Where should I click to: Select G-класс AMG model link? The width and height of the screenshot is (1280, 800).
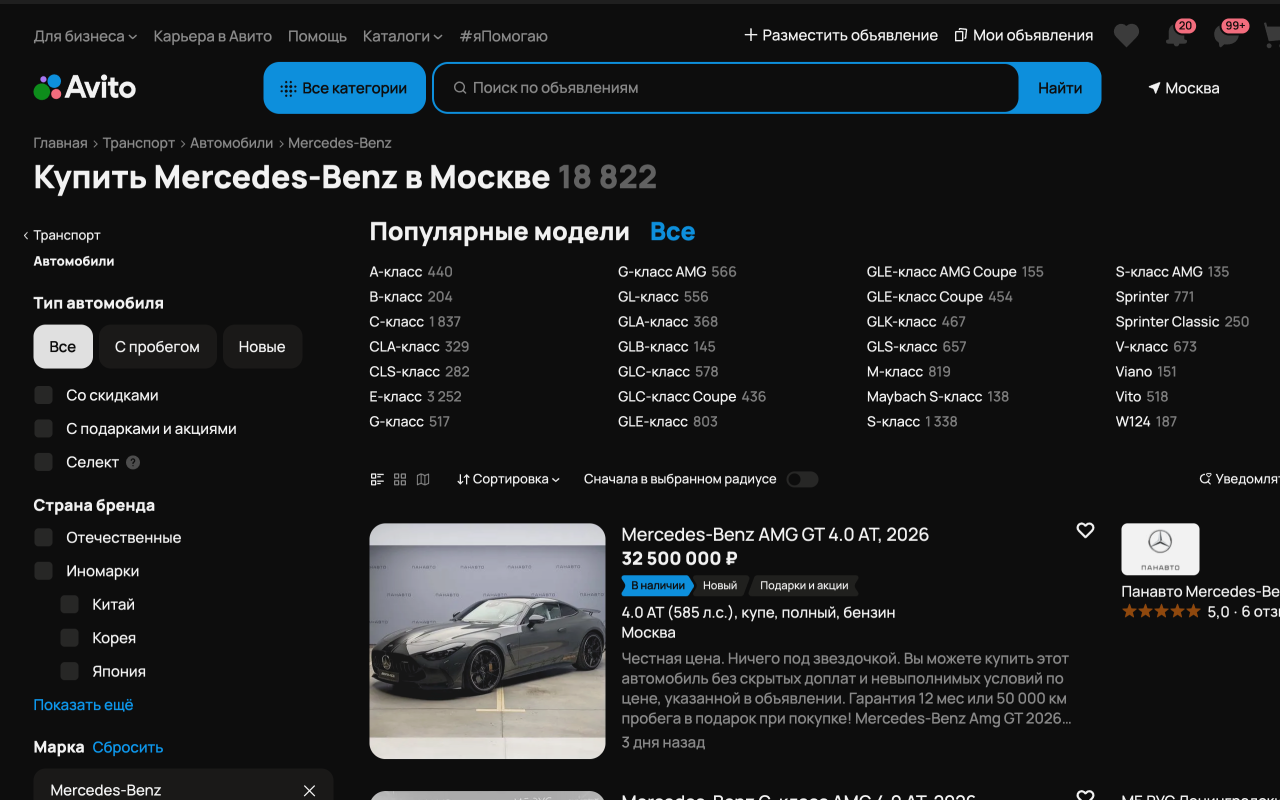[662, 272]
